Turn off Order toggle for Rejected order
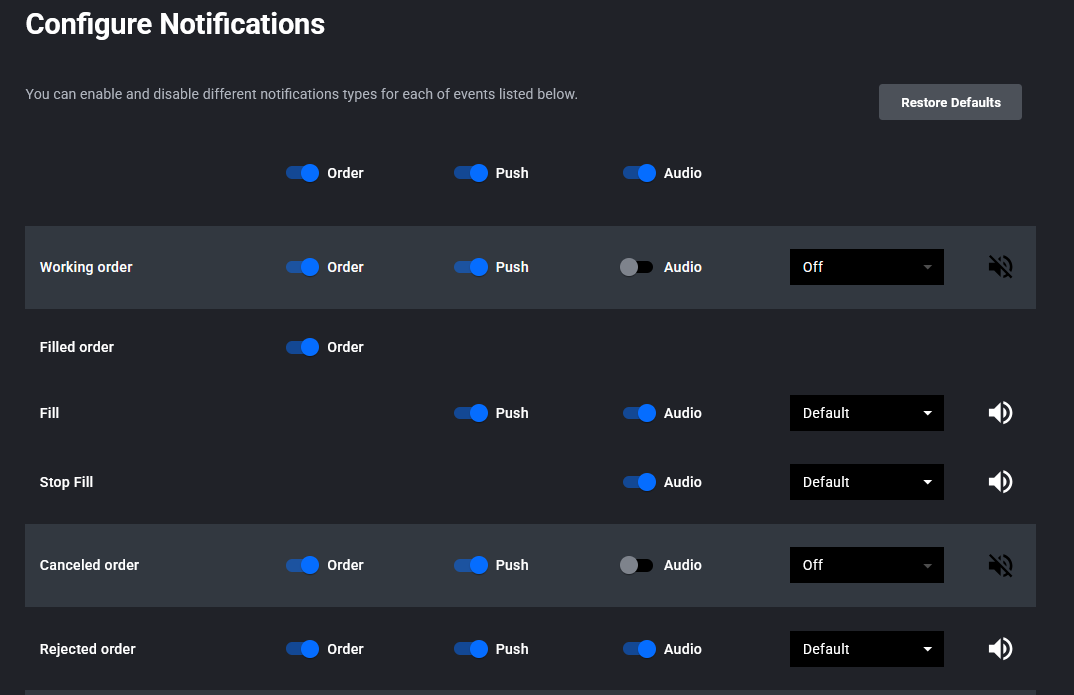Screen dimensions: 1074x695 302,649
